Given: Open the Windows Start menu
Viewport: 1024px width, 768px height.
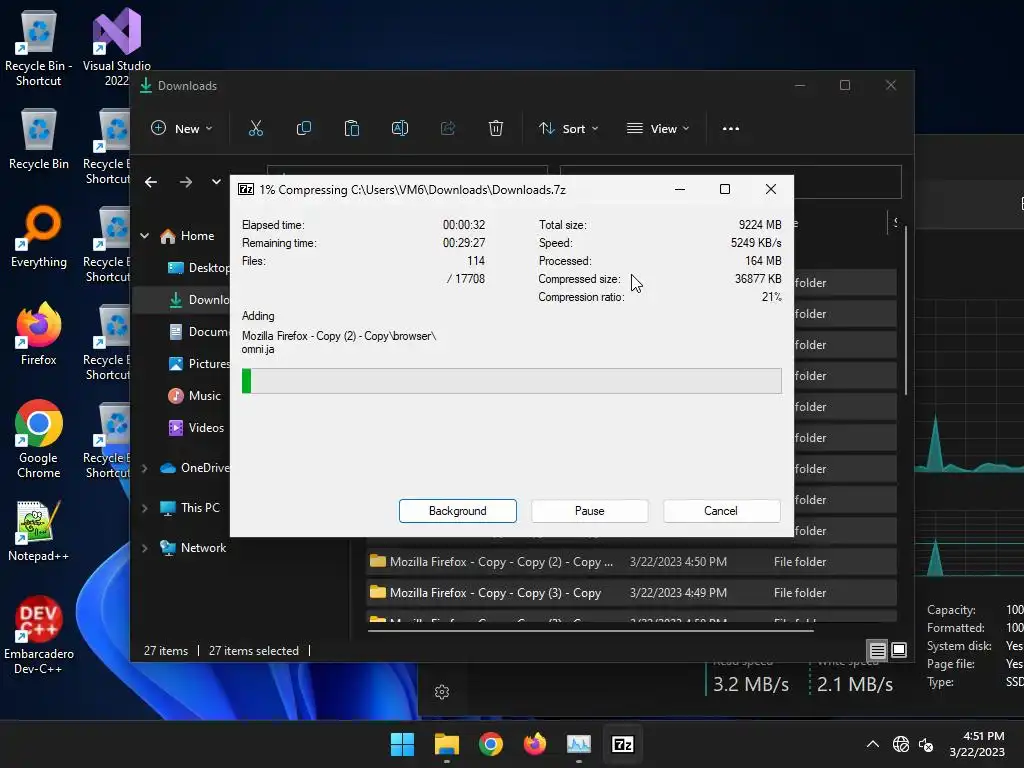Looking at the screenshot, I should (x=402, y=744).
